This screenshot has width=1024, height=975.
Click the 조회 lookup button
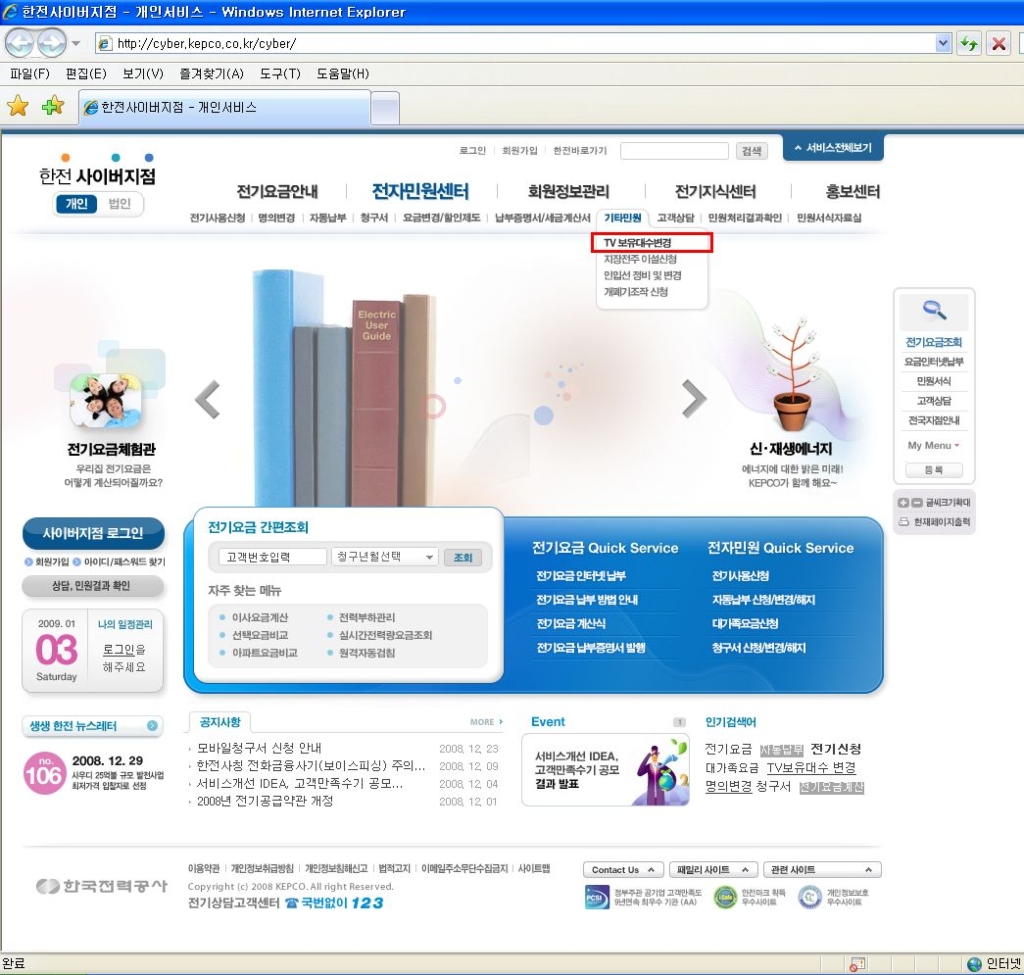pyautogui.click(x=463, y=557)
